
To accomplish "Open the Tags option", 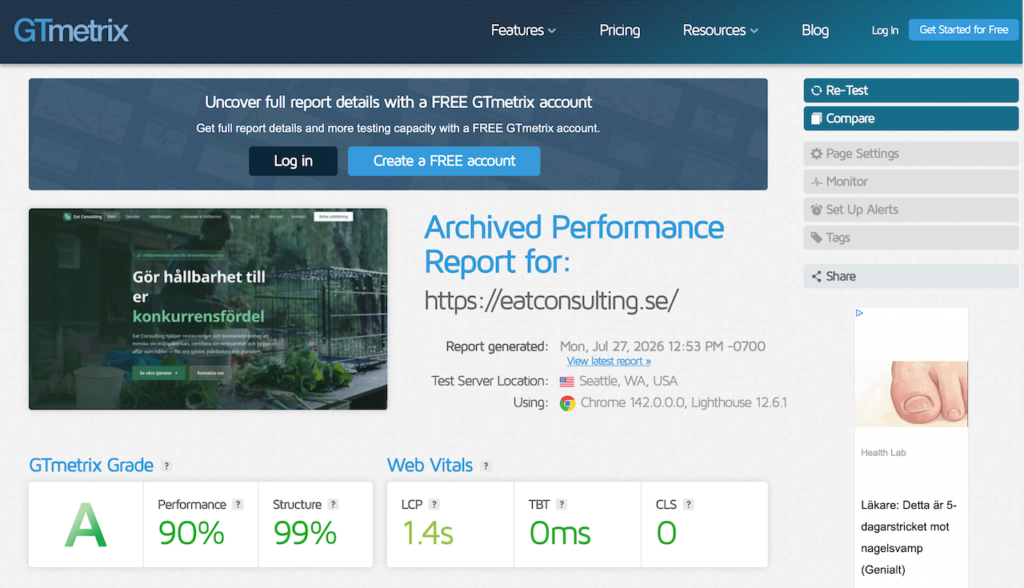I will pyautogui.click(x=911, y=238).
